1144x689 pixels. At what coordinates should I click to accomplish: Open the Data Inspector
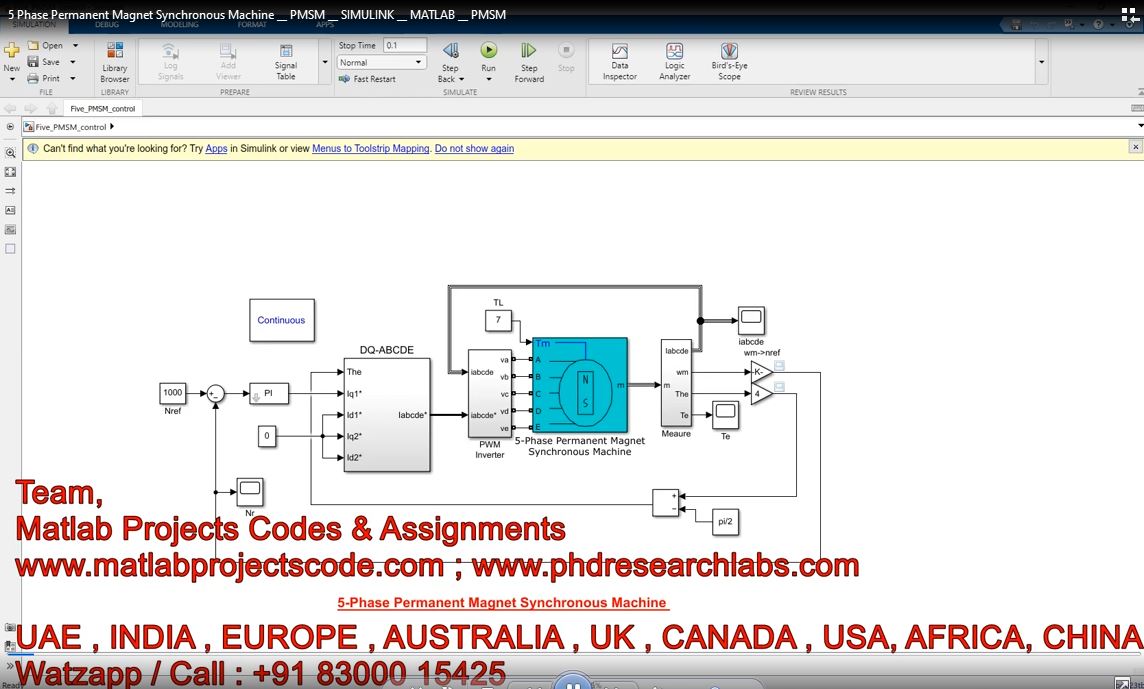[619, 60]
